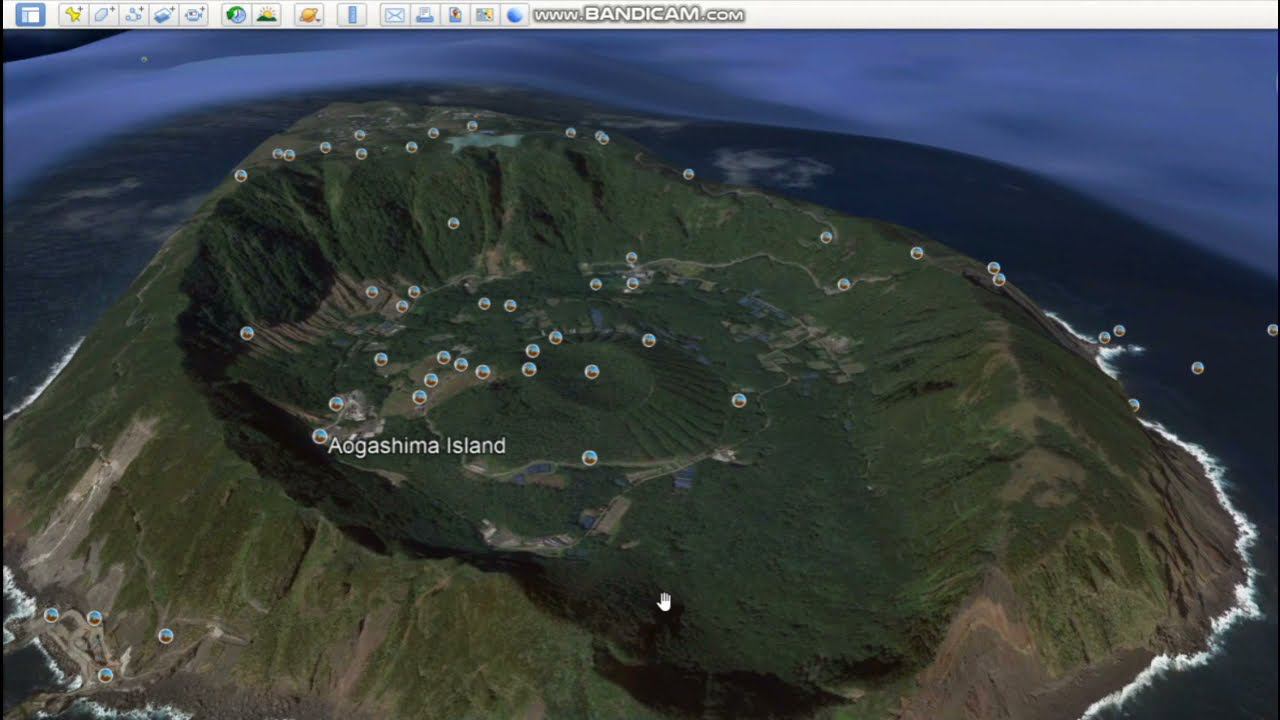This screenshot has width=1280, height=720.
Task: Select the Aogashima Island map label
Action: click(x=417, y=446)
